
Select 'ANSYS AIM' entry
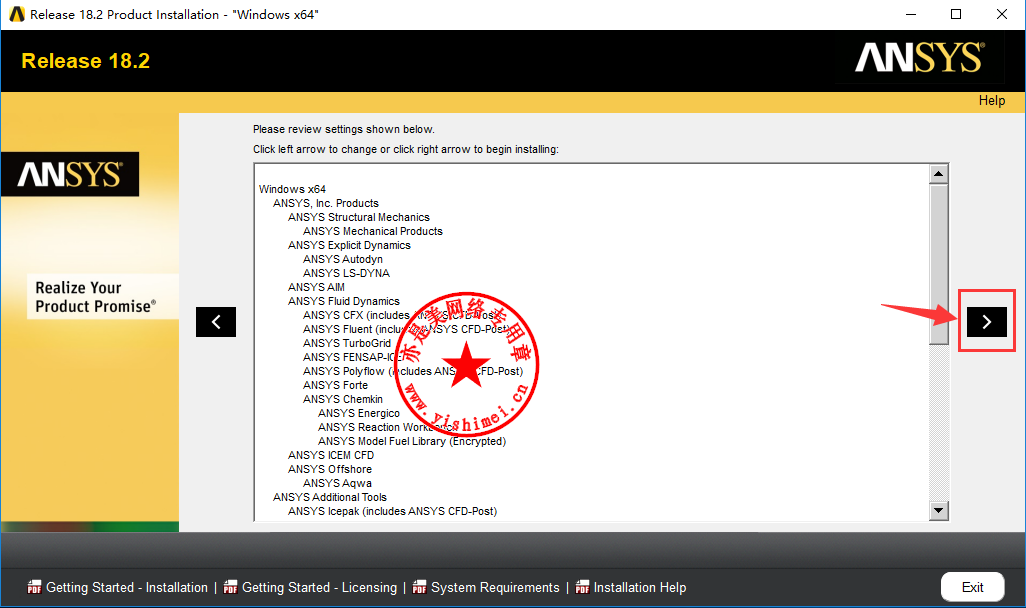click(316, 287)
